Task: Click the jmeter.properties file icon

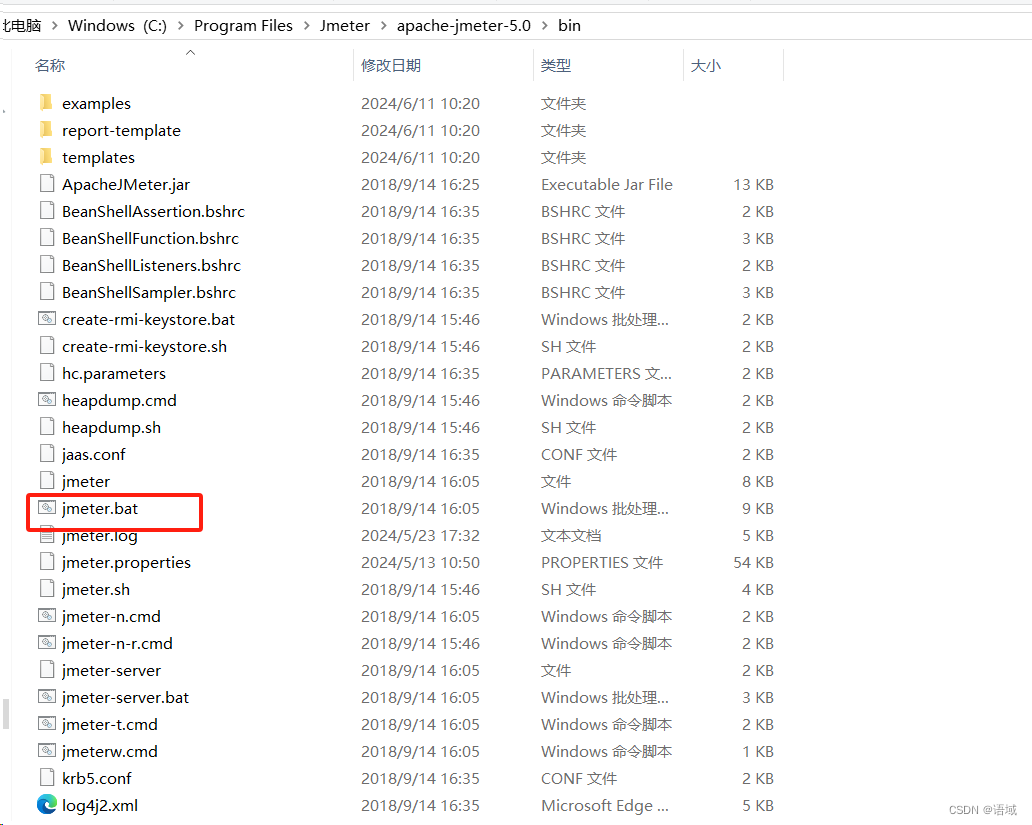Action: pos(47,562)
